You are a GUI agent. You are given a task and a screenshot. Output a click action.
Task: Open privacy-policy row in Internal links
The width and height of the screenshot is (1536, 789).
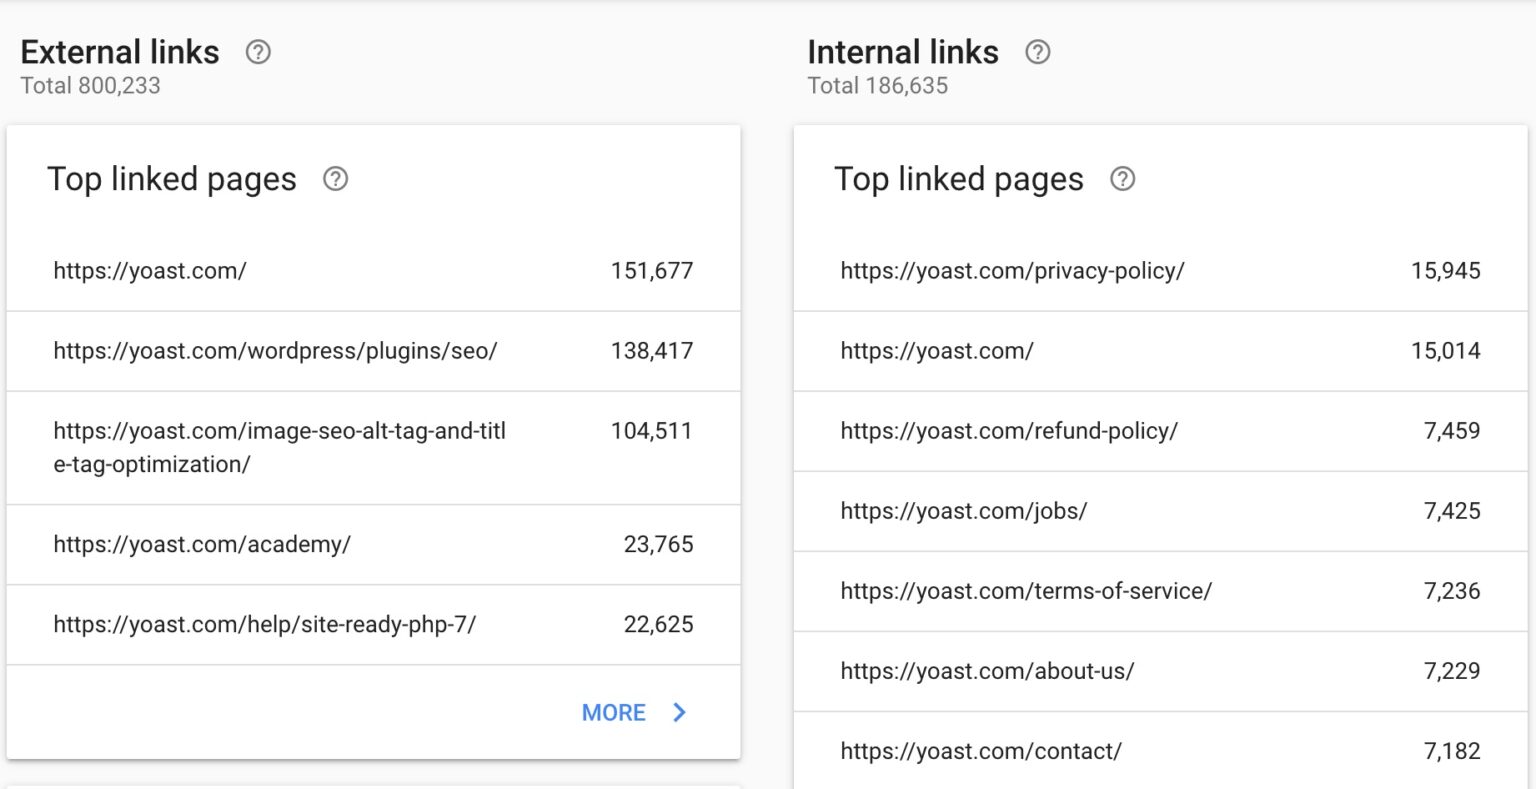pyautogui.click(x=1160, y=270)
